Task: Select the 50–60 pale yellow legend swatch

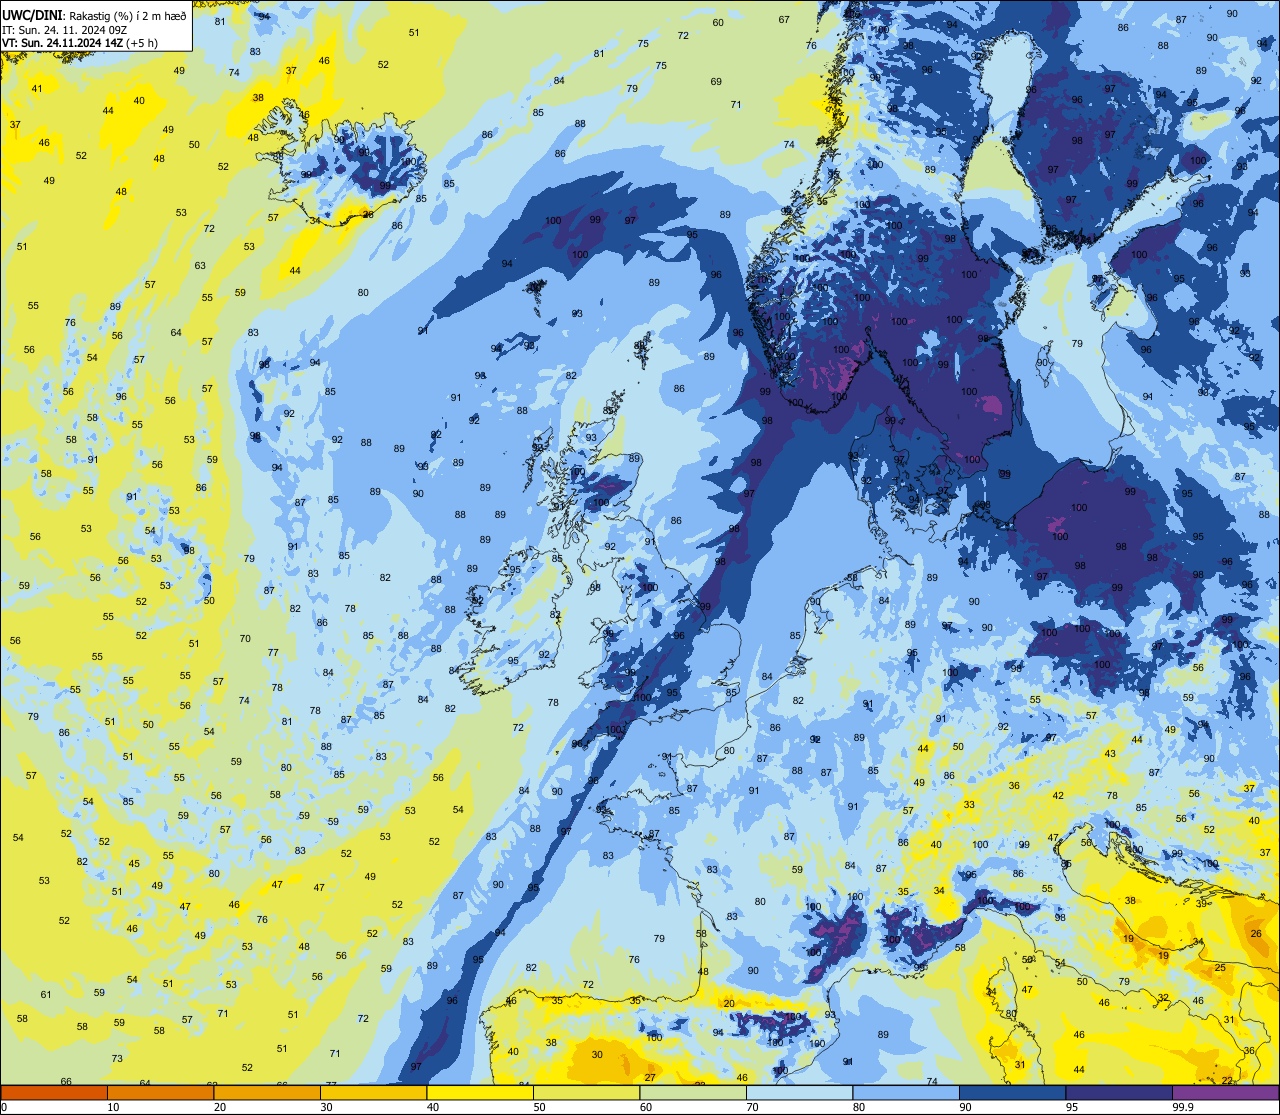Action: click(586, 1092)
